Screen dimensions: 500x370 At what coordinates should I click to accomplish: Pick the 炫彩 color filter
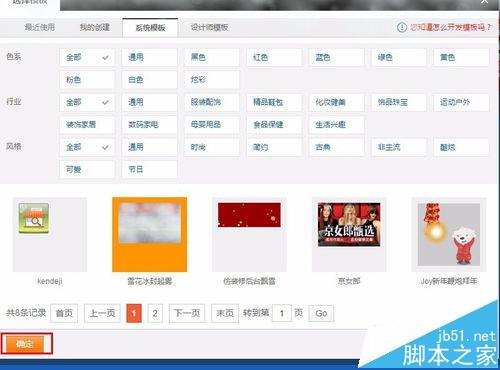tap(212, 80)
